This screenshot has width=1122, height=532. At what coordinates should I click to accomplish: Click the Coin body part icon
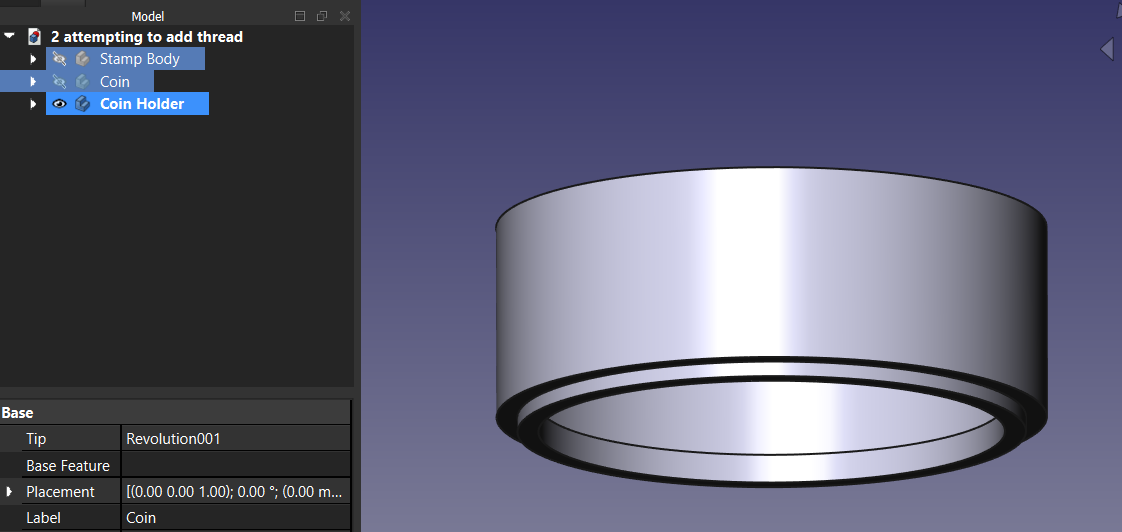tap(82, 82)
